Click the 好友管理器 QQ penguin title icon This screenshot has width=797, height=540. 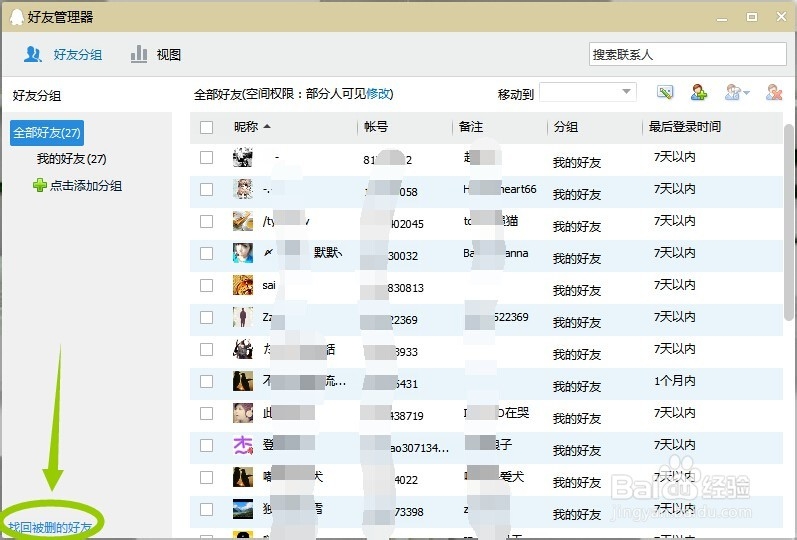click(17, 17)
